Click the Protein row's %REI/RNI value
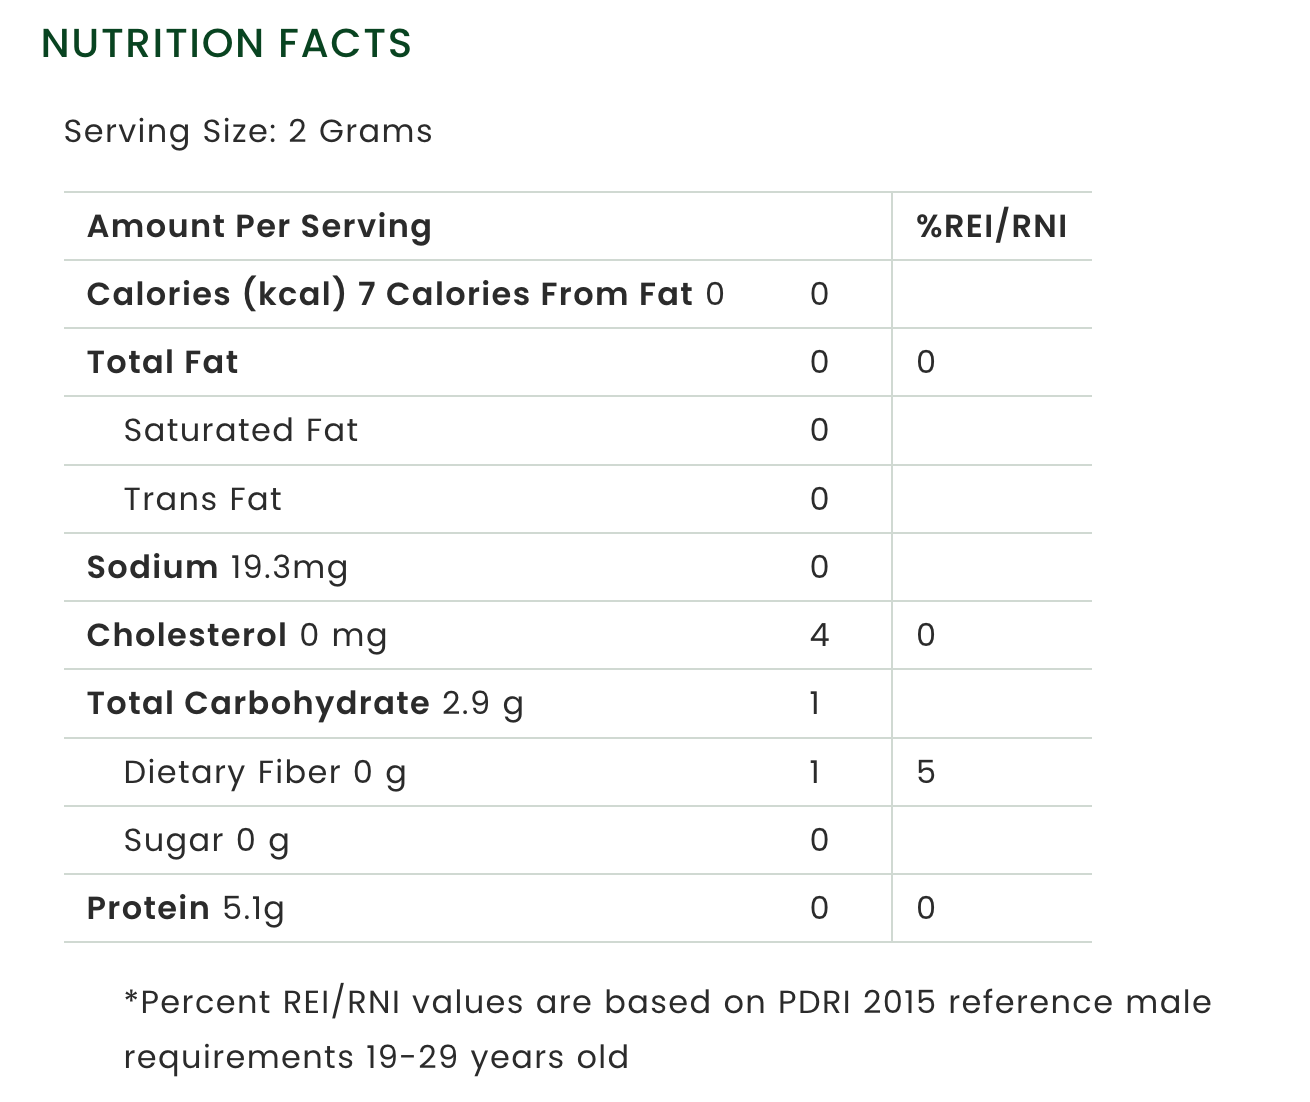1310x1102 pixels. click(x=926, y=908)
